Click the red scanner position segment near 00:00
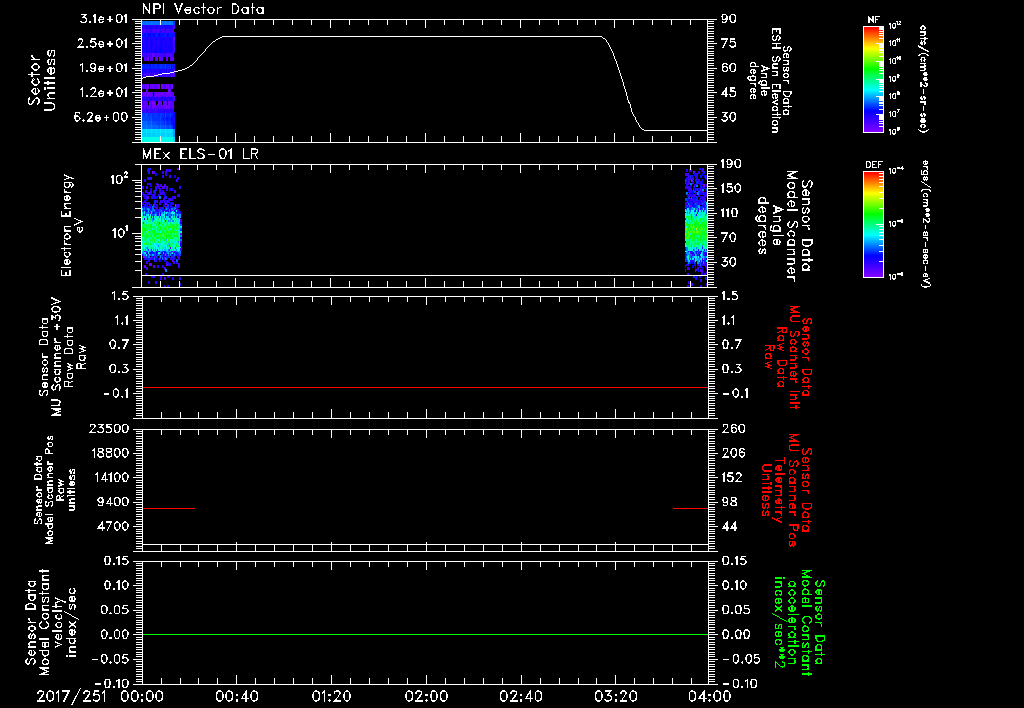This screenshot has height=708, width=1024. (168, 508)
